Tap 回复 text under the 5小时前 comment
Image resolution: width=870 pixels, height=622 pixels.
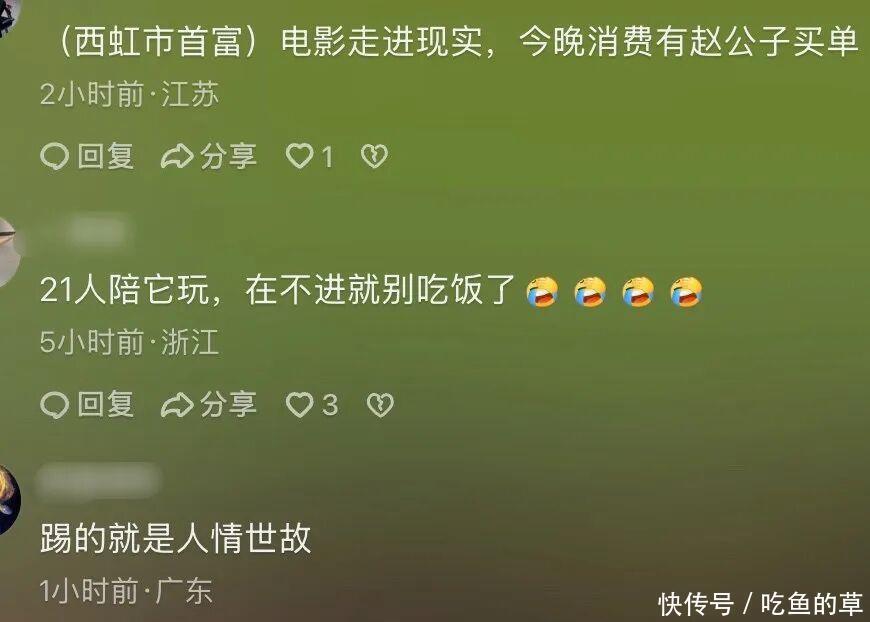pos(106,404)
